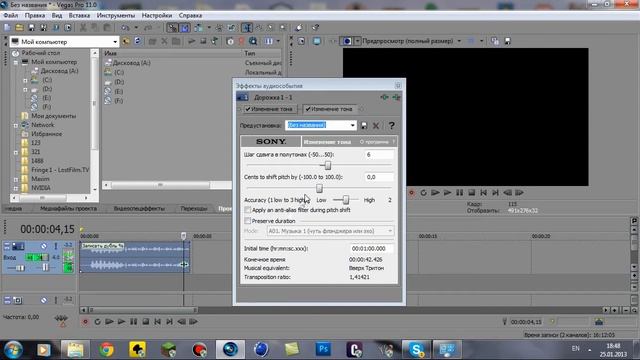Viewport: 640px width, 360px height.
Task: Open plug-in help question mark
Action: click(391, 125)
